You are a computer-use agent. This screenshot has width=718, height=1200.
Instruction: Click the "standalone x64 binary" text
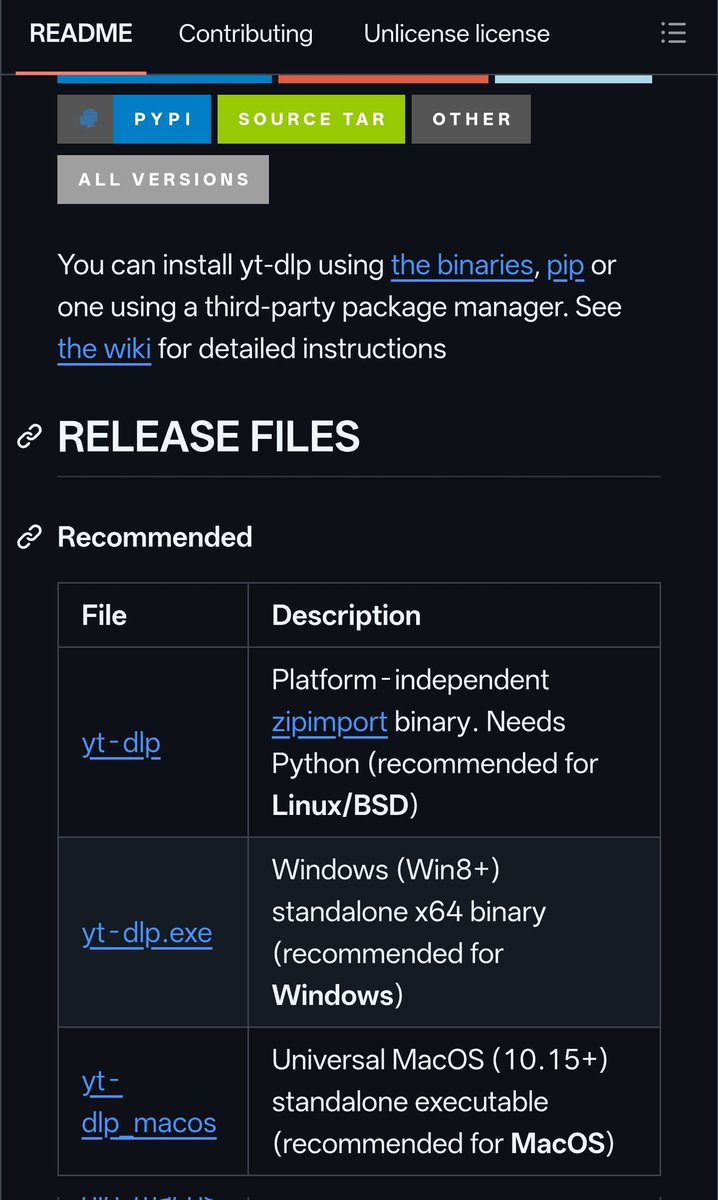[x=409, y=912]
